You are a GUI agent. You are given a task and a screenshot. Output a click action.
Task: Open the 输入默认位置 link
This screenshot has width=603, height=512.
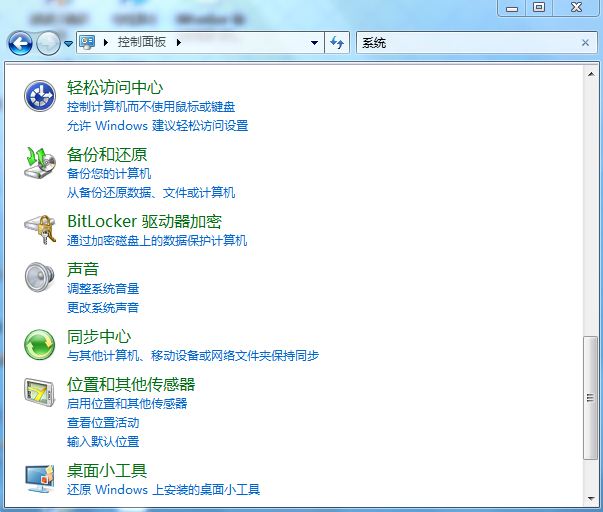tap(103, 441)
